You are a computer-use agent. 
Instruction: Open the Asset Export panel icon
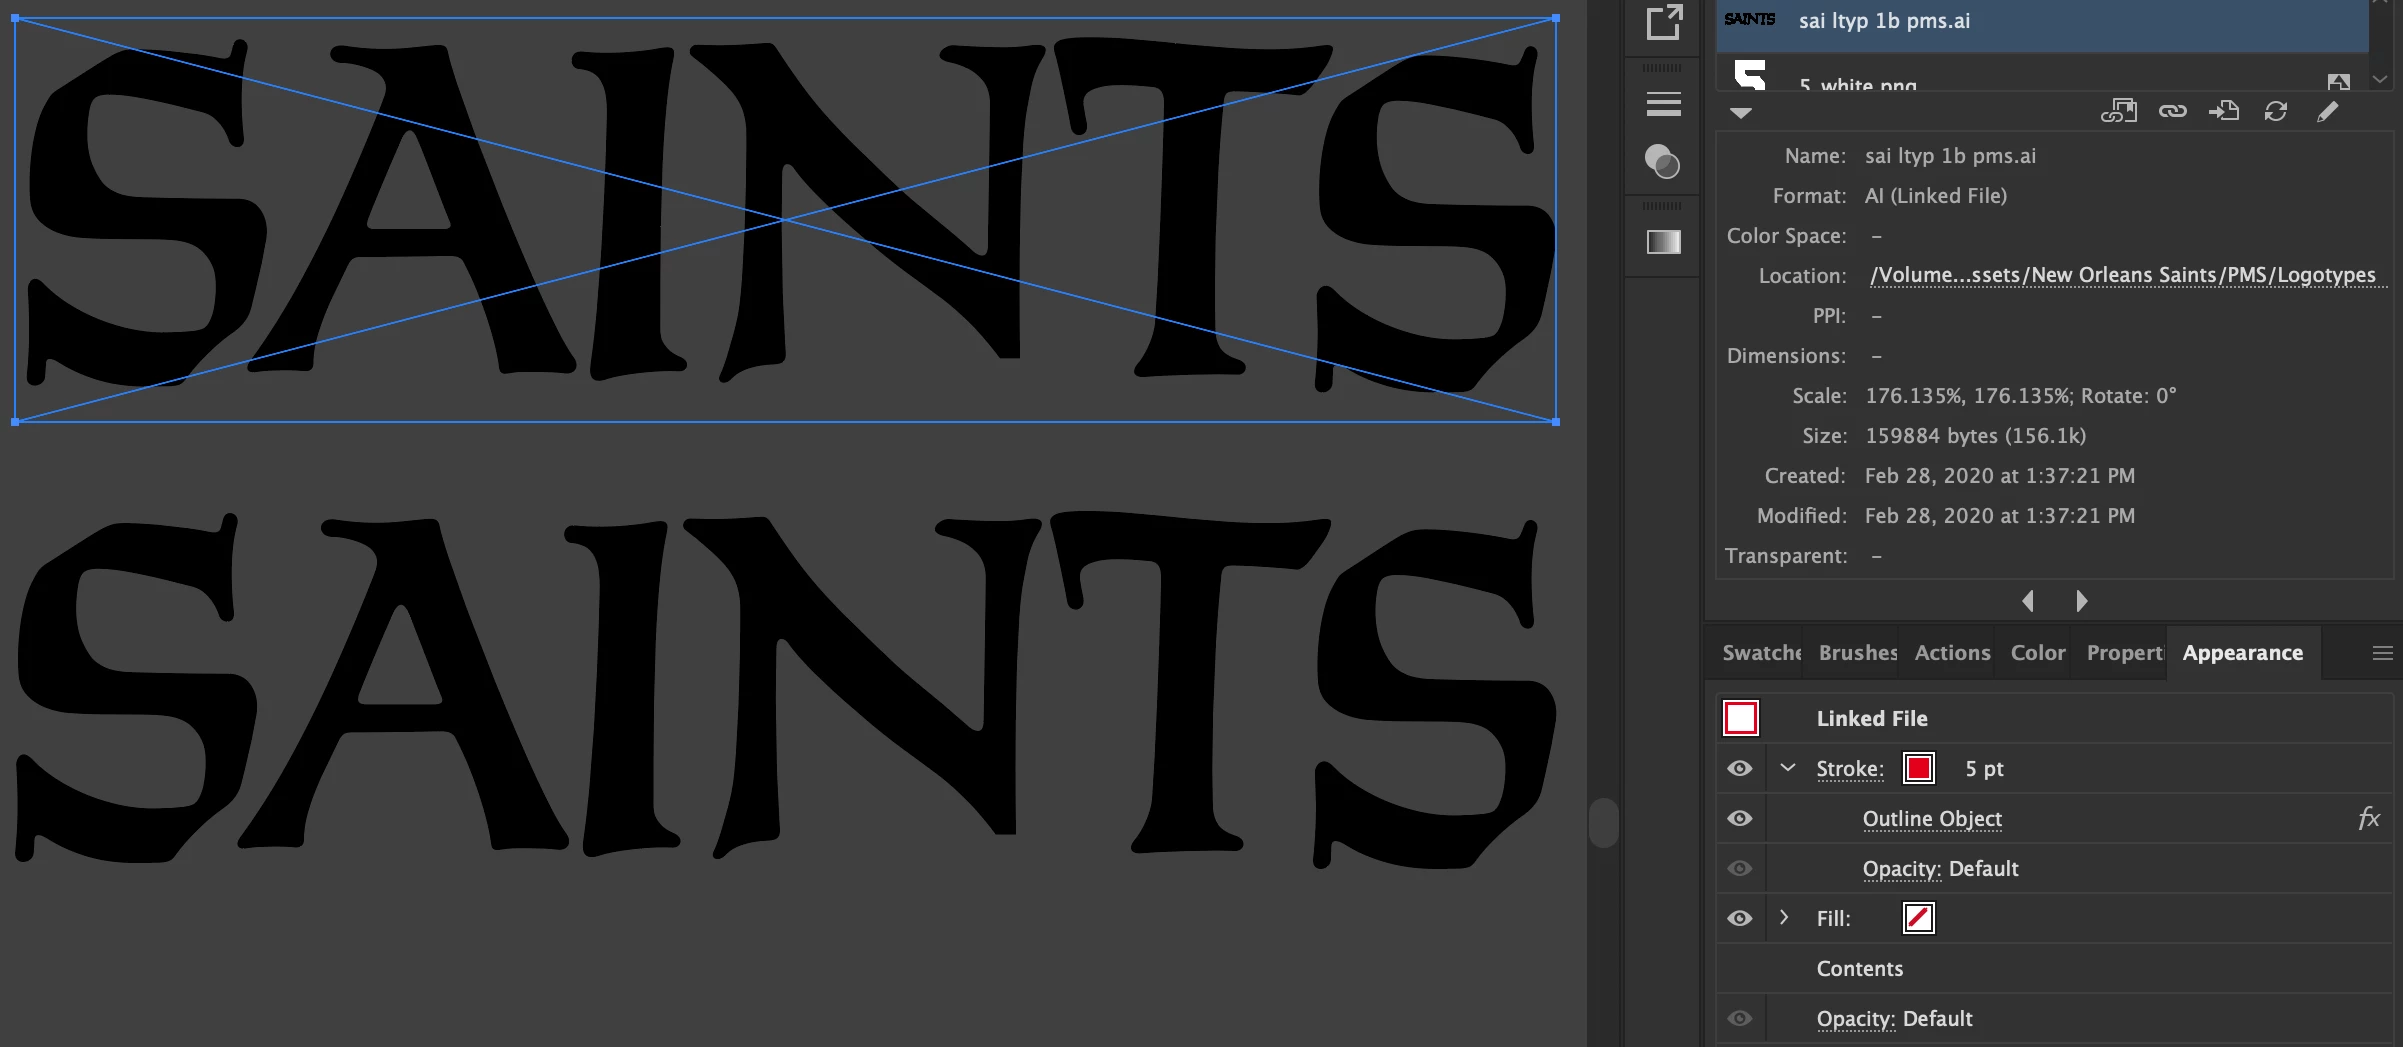(x=1664, y=22)
